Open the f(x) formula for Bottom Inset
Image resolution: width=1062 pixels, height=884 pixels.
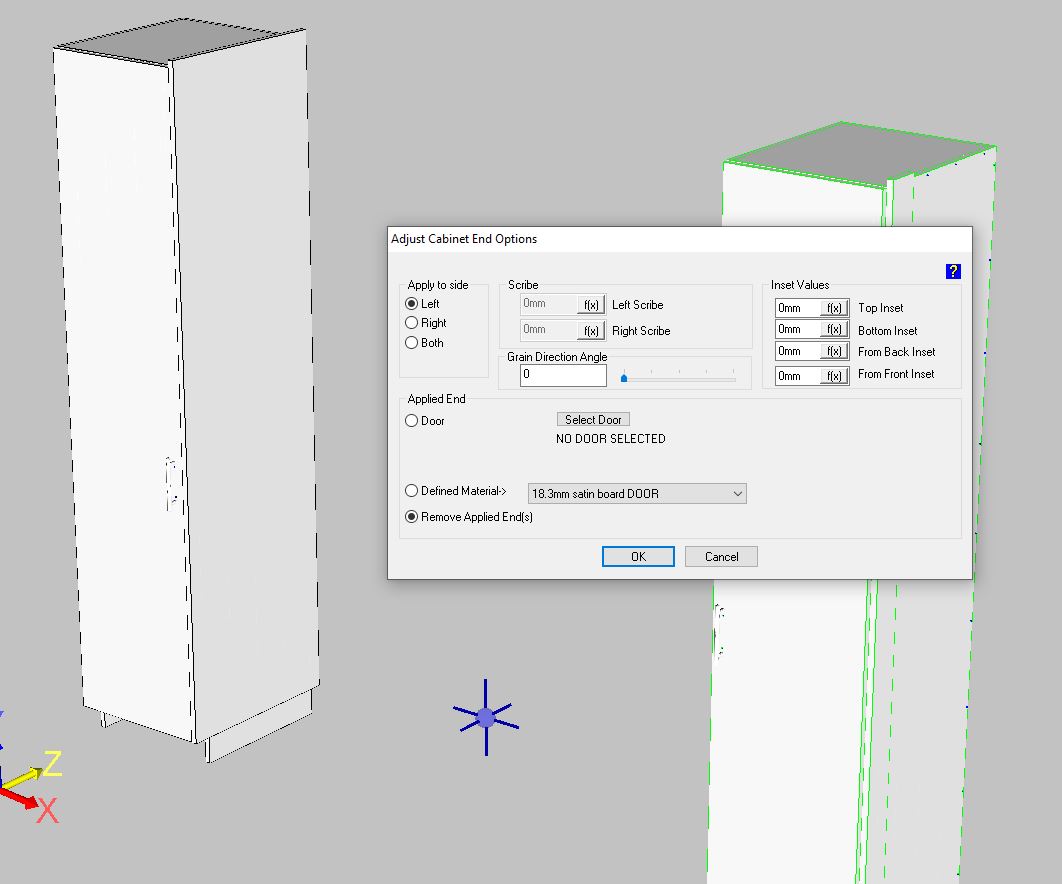pyautogui.click(x=834, y=330)
